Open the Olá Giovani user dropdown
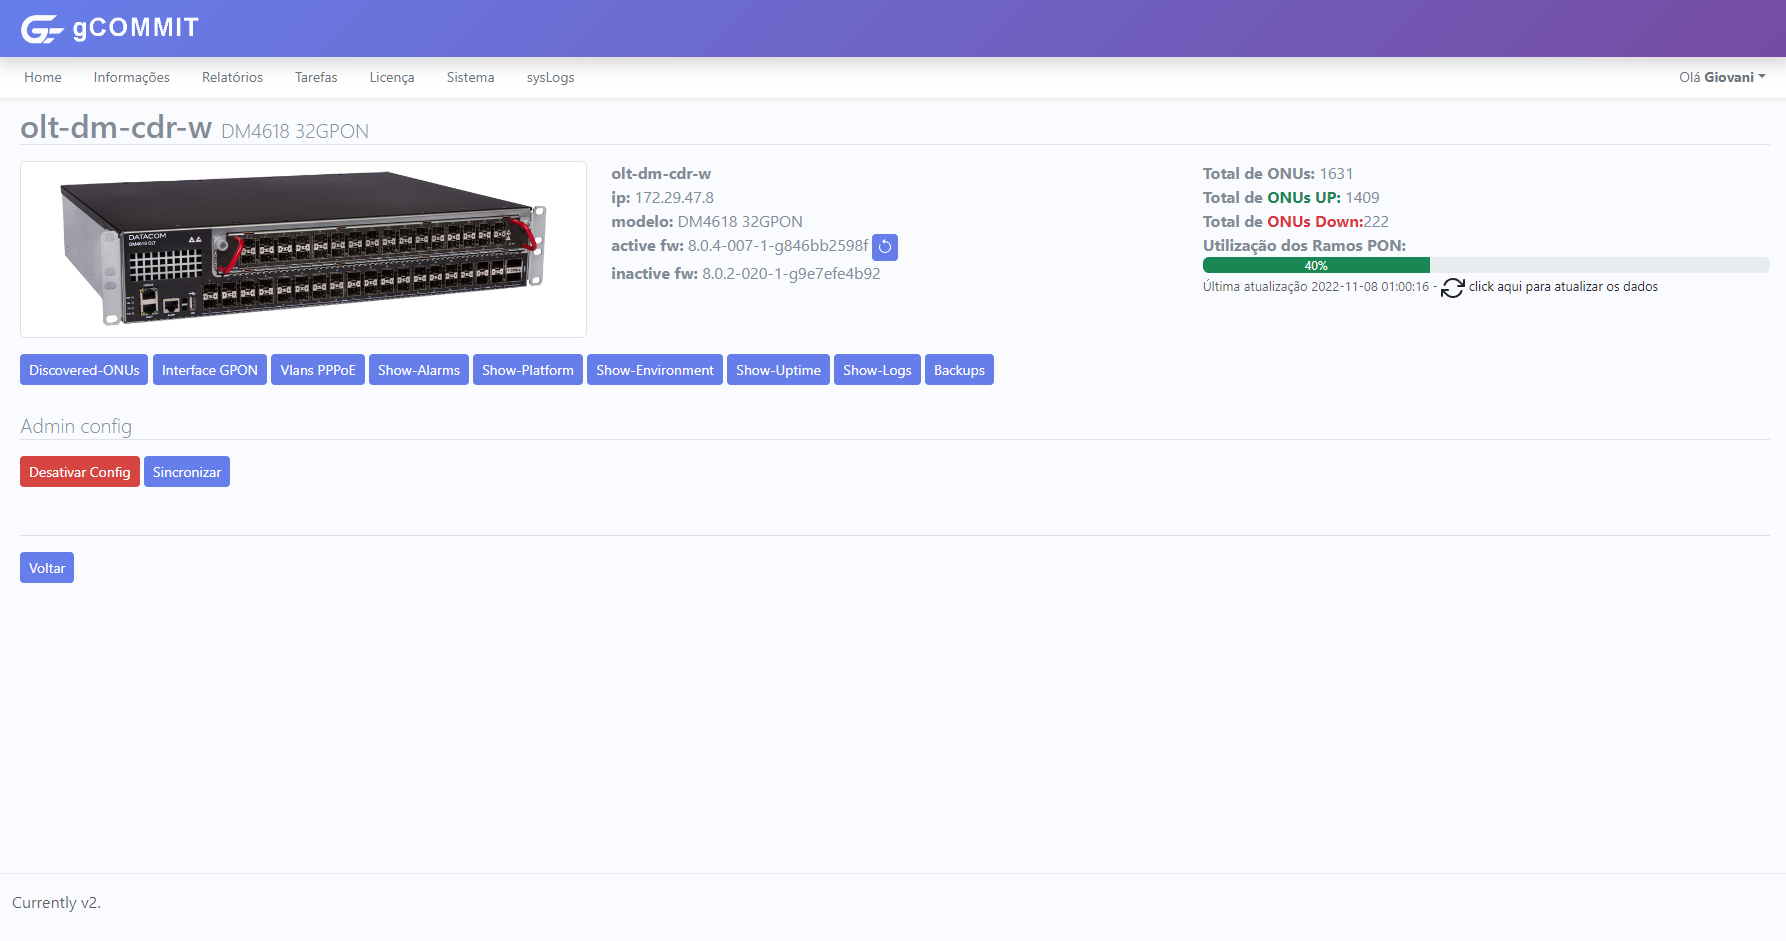Viewport: 1786px width, 941px height. point(1722,77)
